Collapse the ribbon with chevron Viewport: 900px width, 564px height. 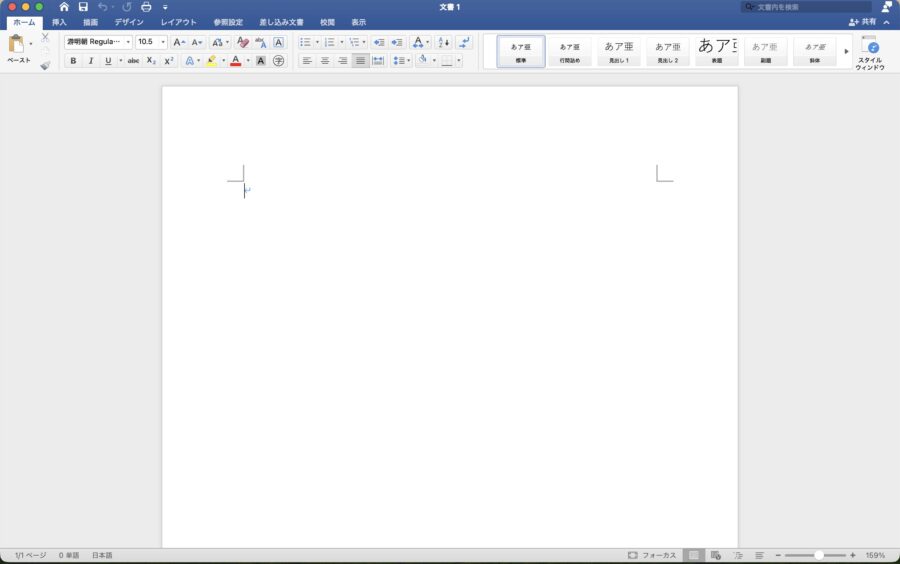pos(887,22)
